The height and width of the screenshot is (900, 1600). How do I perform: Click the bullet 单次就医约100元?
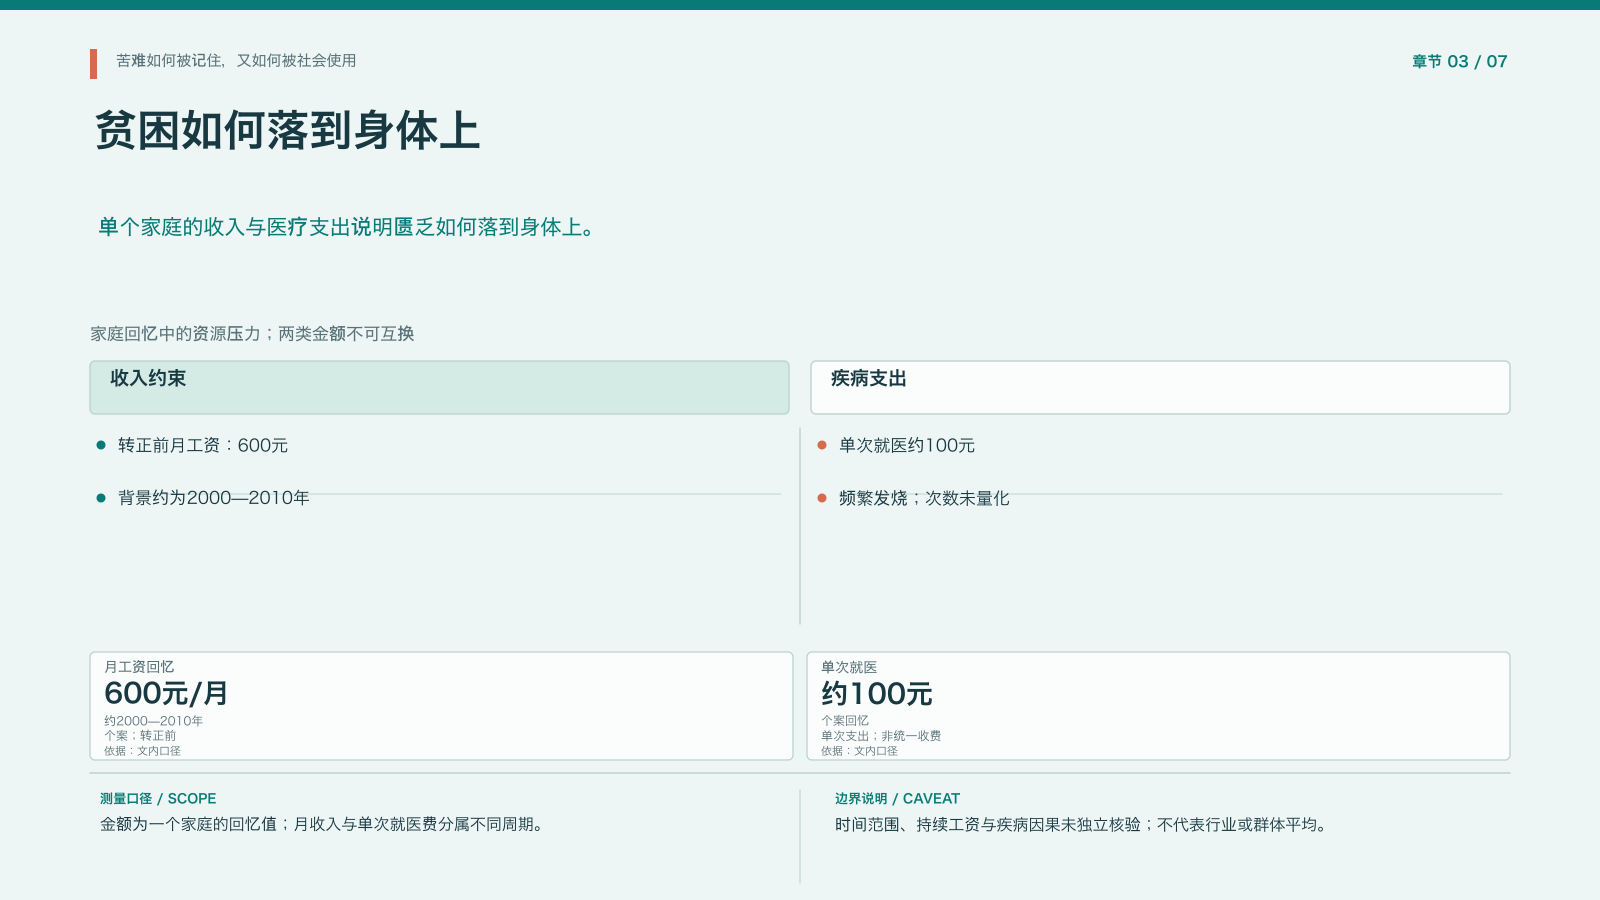click(x=907, y=445)
